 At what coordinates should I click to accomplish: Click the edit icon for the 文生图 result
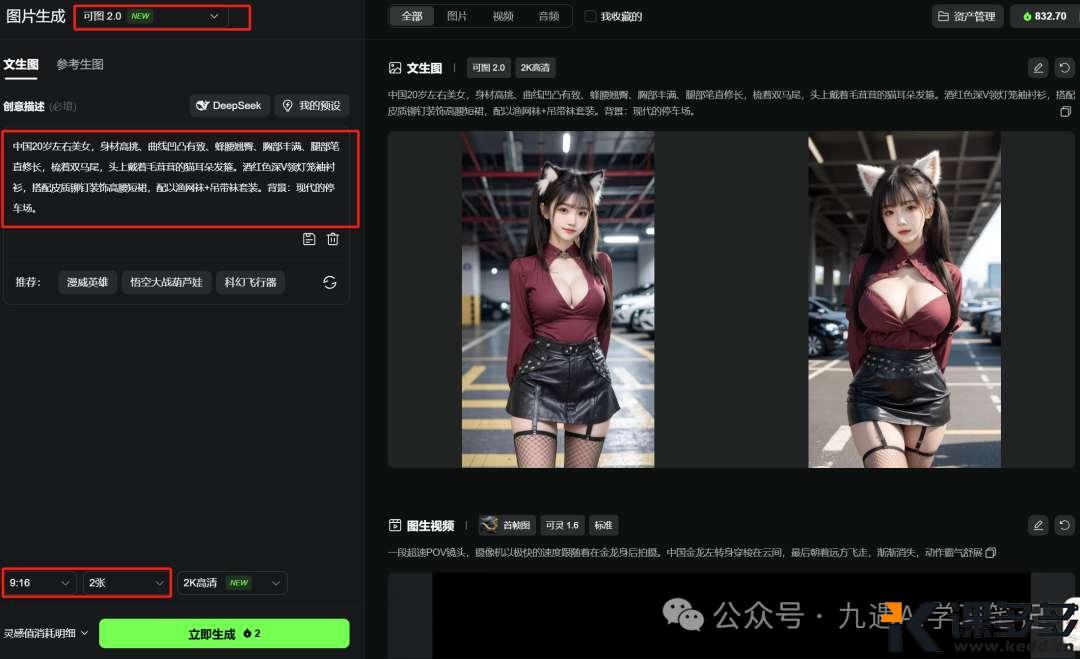[x=1038, y=68]
